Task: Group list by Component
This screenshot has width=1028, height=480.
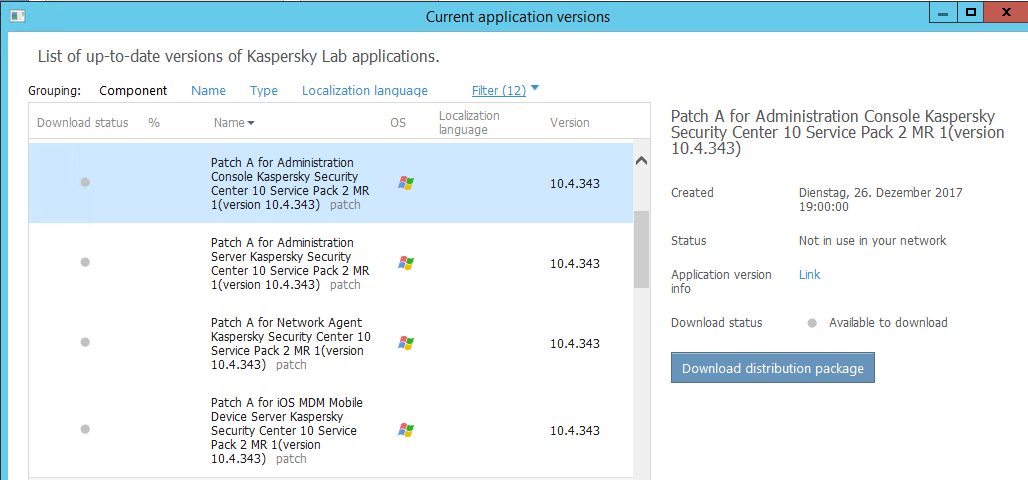Action: coord(133,91)
